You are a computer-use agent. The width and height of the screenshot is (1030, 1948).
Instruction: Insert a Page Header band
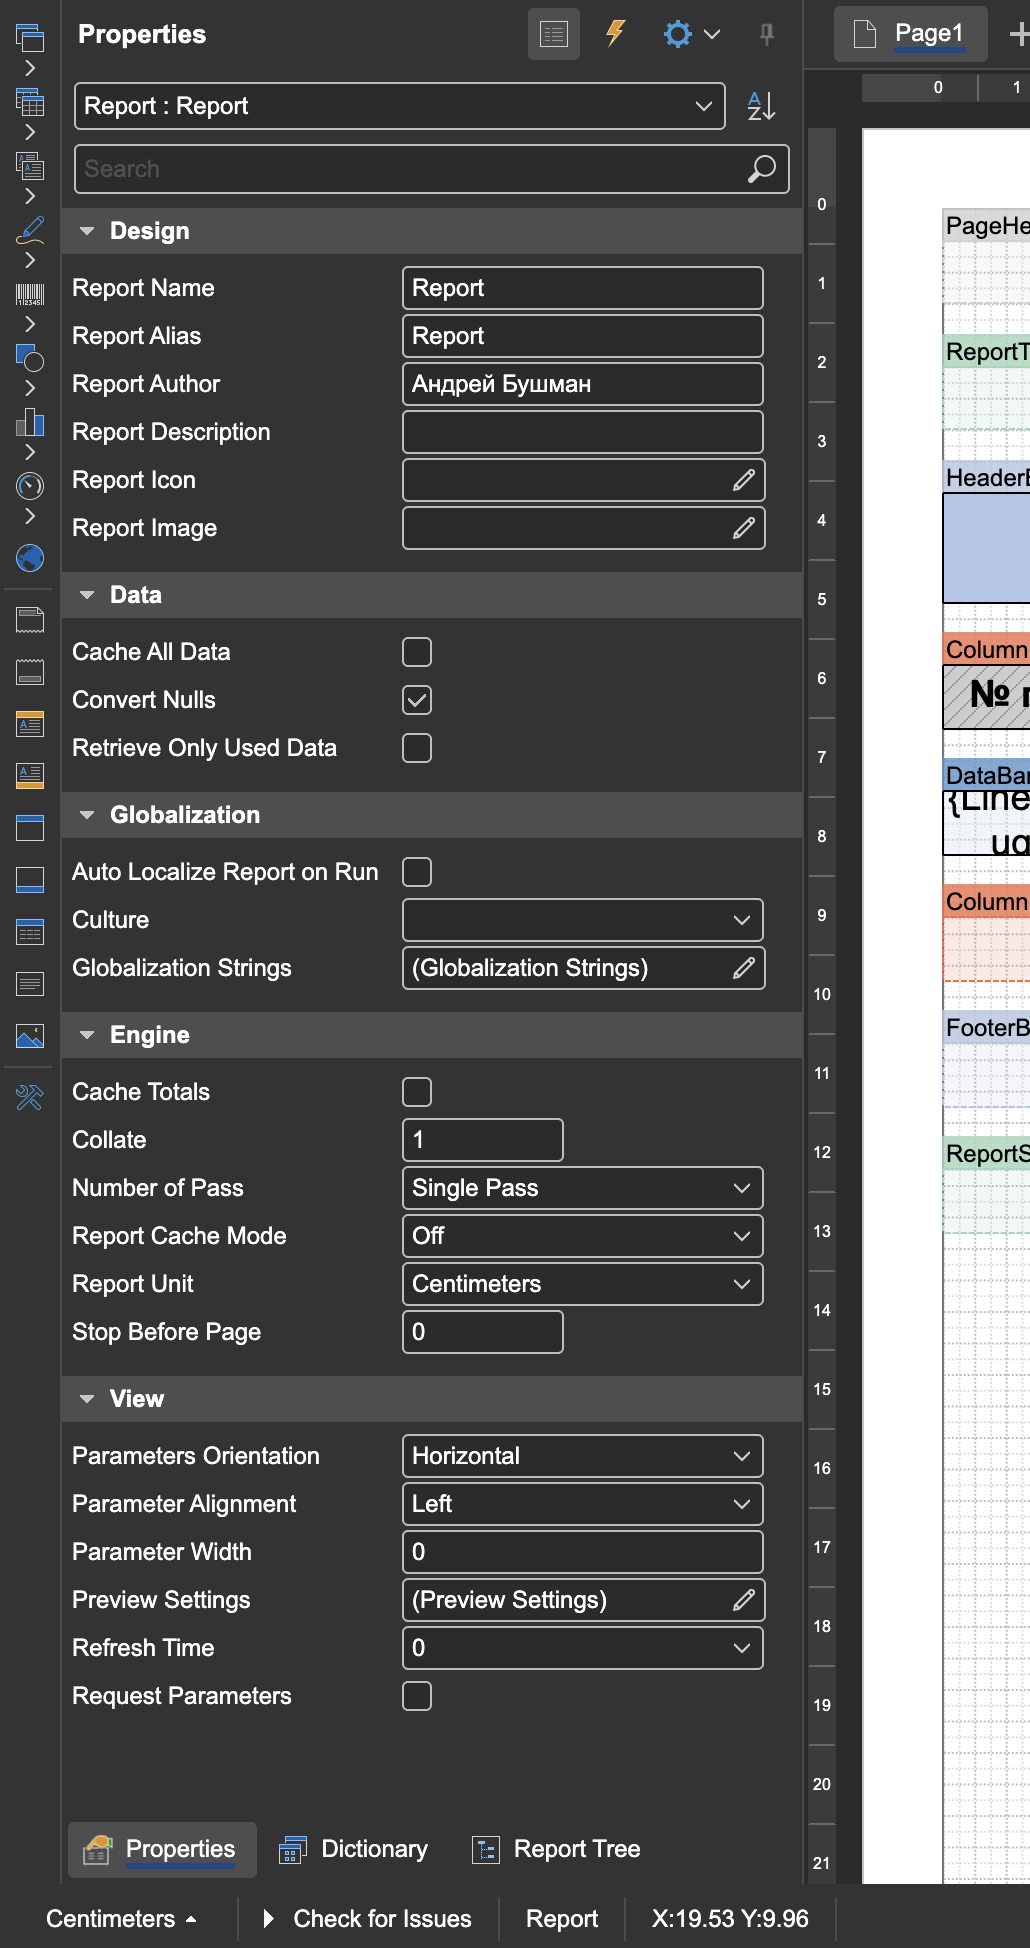[30, 620]
